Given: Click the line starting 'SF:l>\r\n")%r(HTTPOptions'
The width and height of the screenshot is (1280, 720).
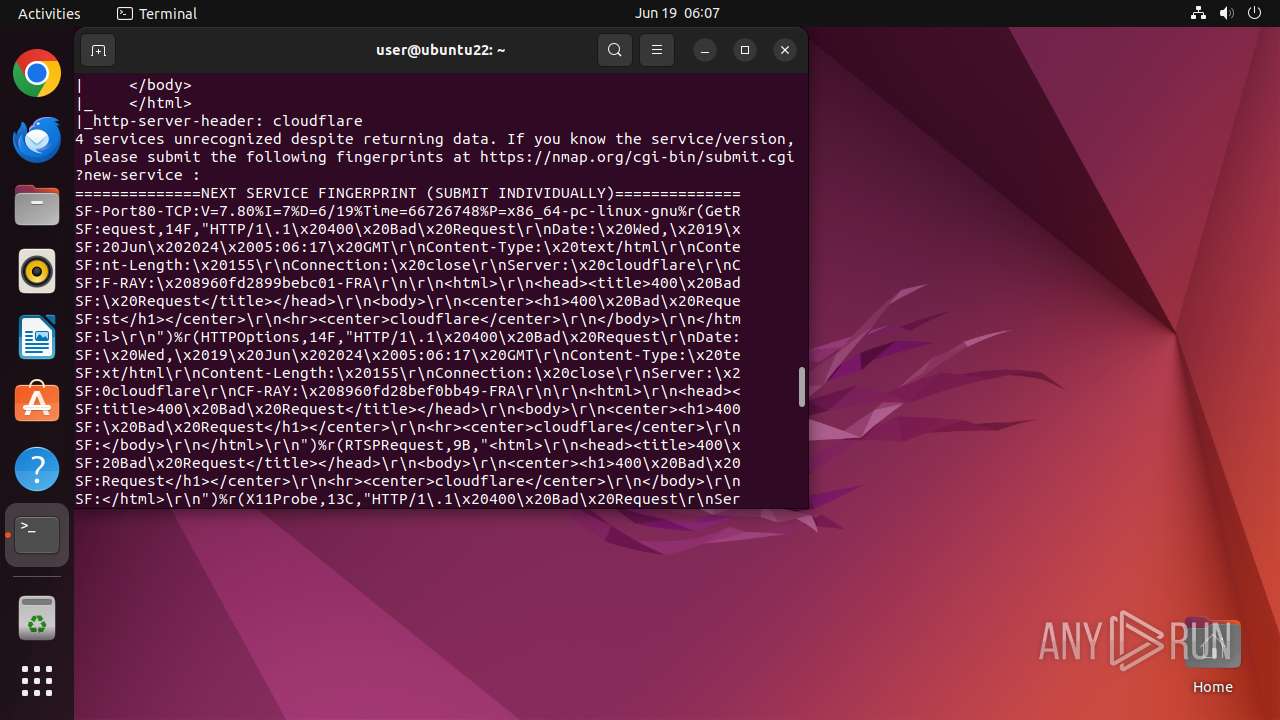Looking at the screenshot, I should pyautogui.click(x=408, y=337).
